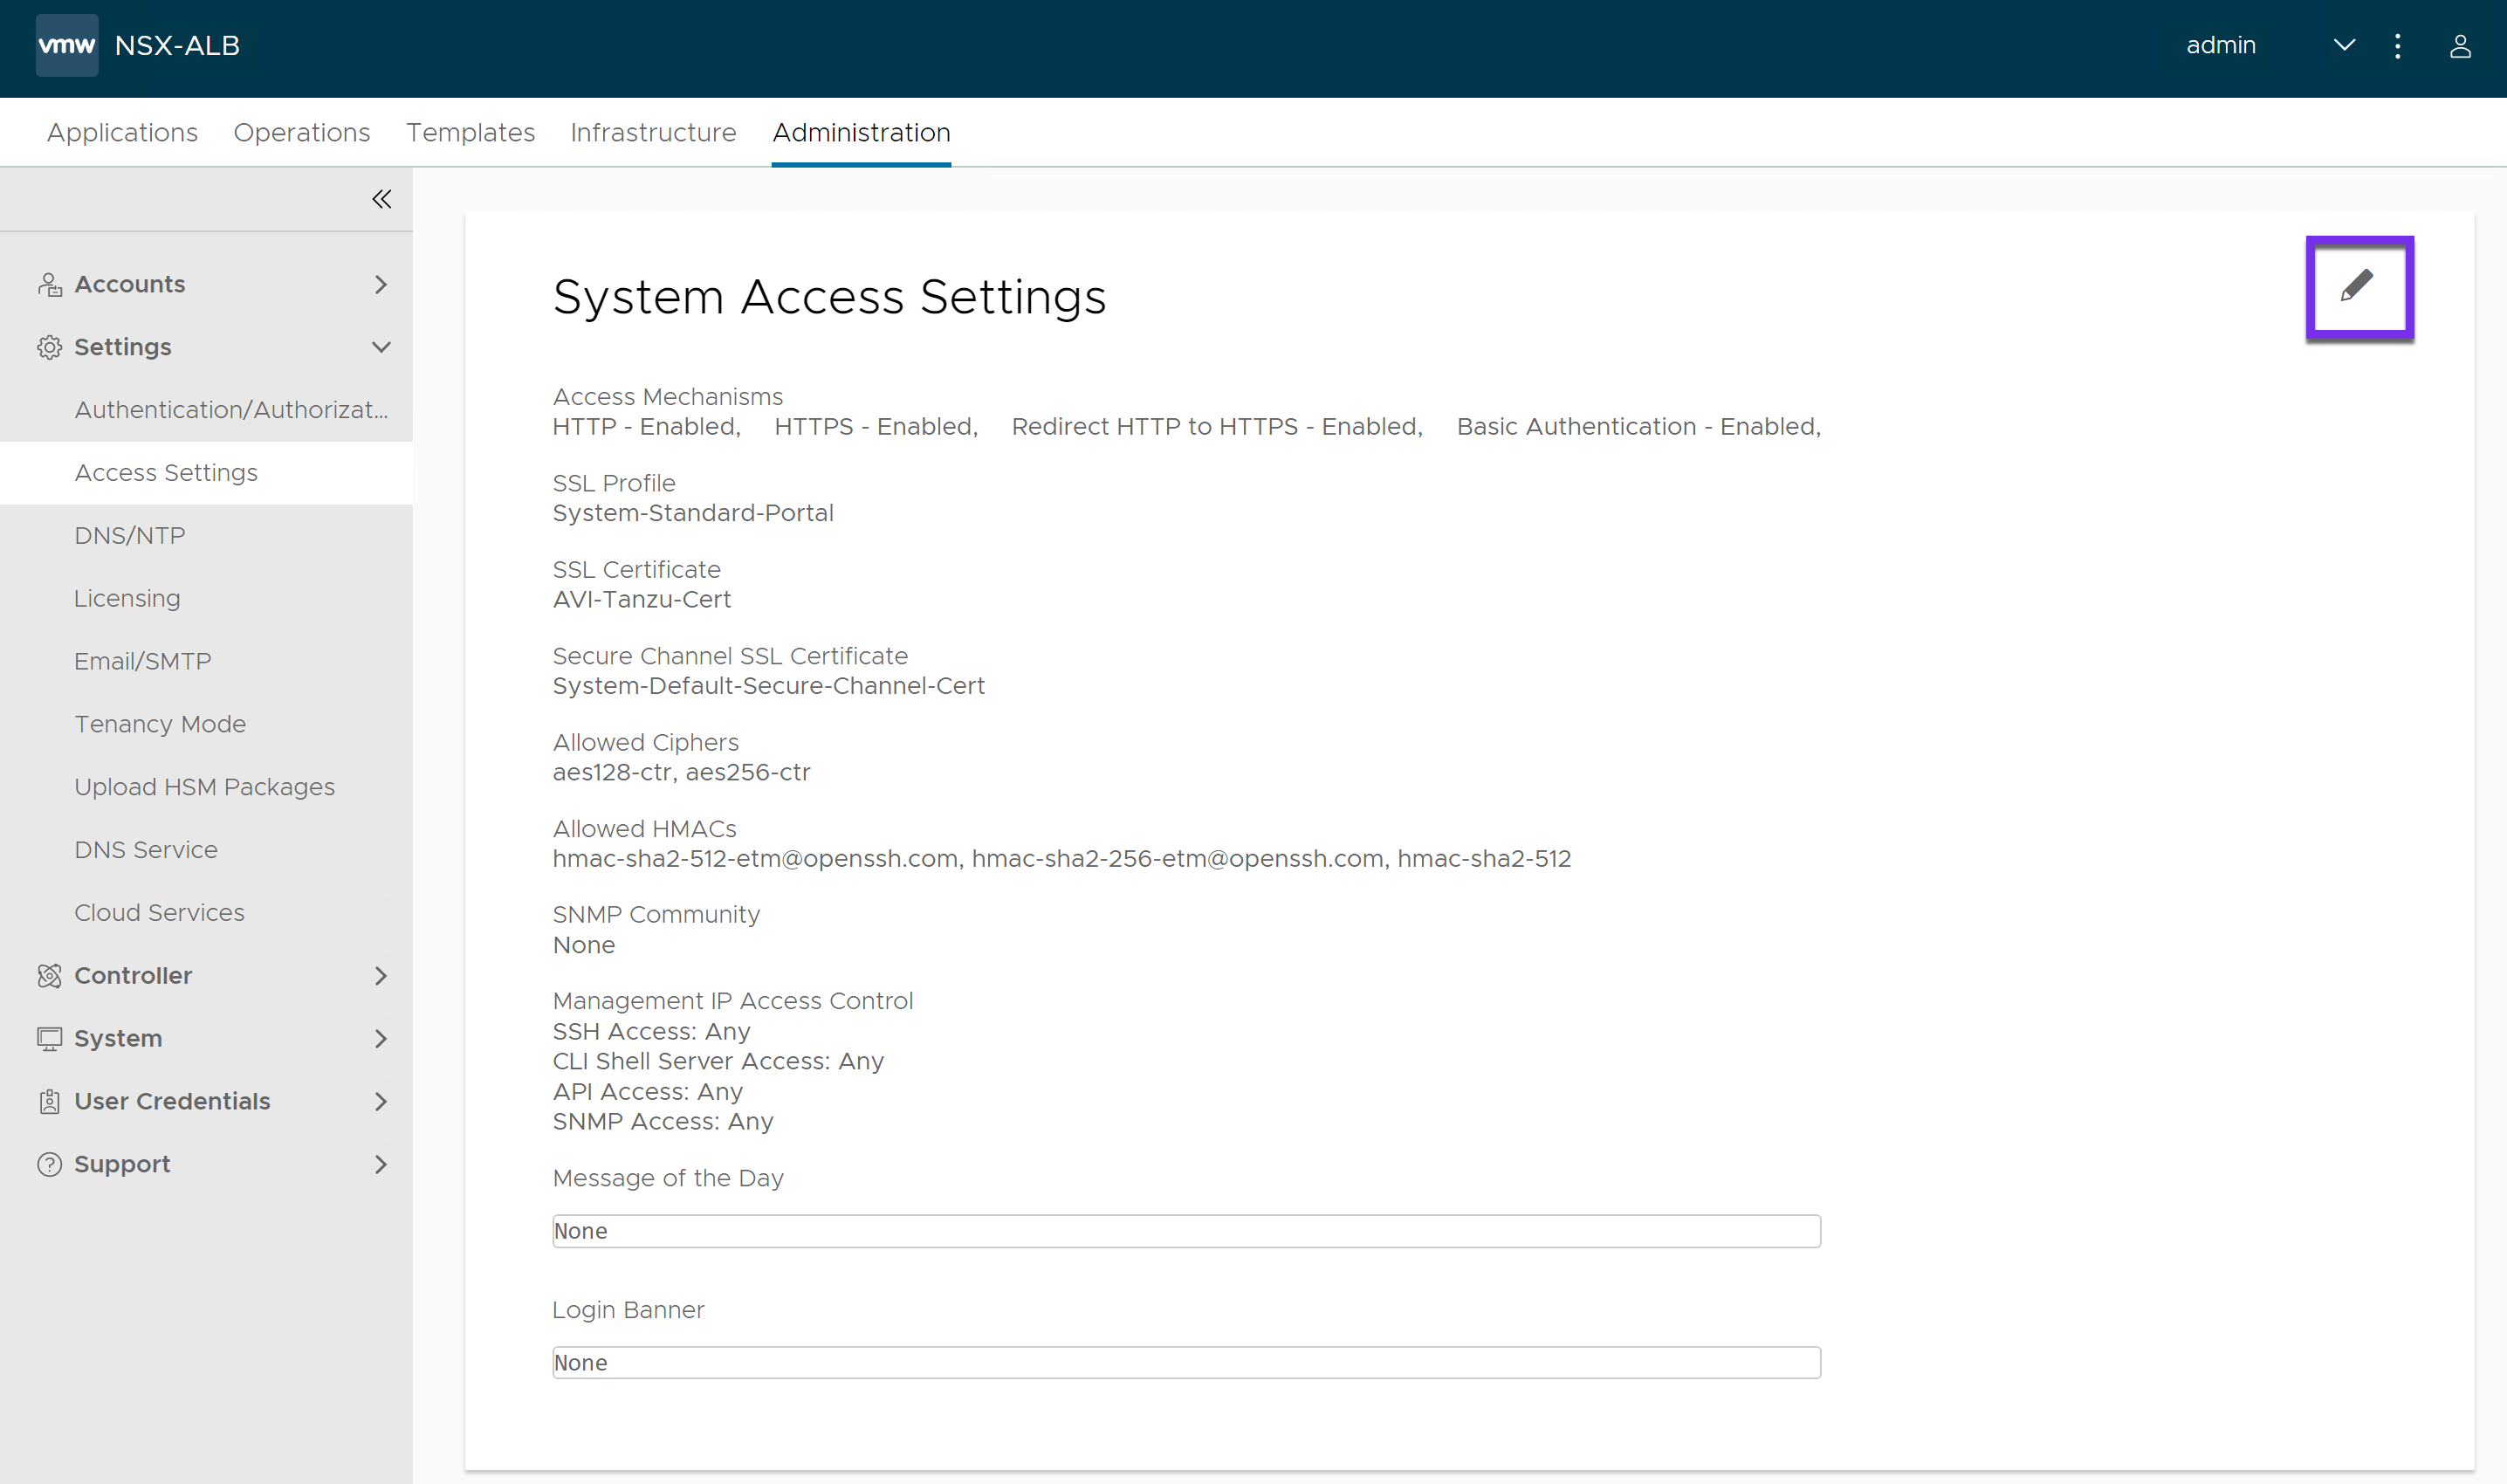This screenshot has width=2507, height=1484.
Task: Collapse the Settings section chevron
Action: tap(381, 347)
